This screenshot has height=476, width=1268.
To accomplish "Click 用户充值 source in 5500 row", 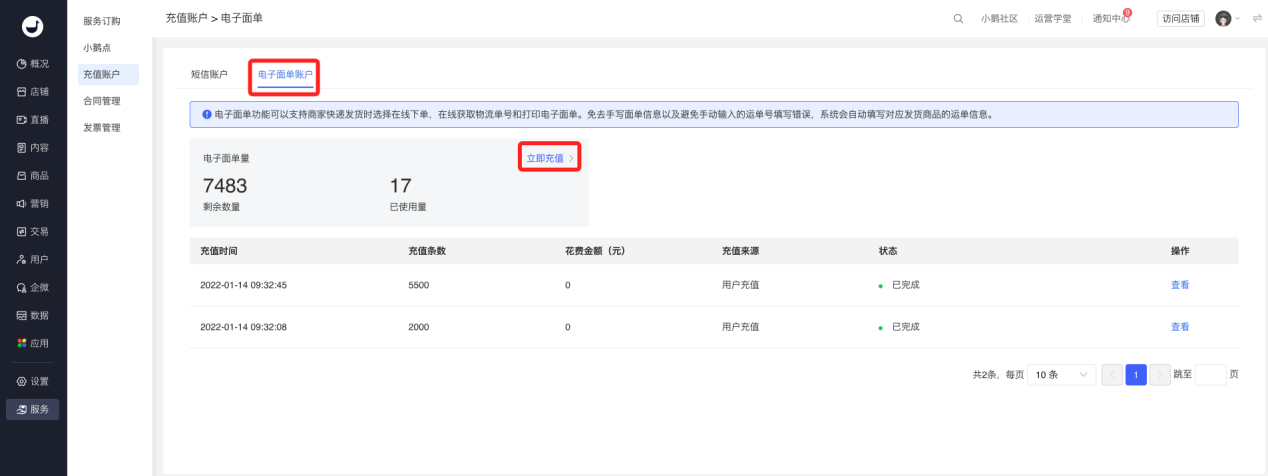I will coord(741,285).
